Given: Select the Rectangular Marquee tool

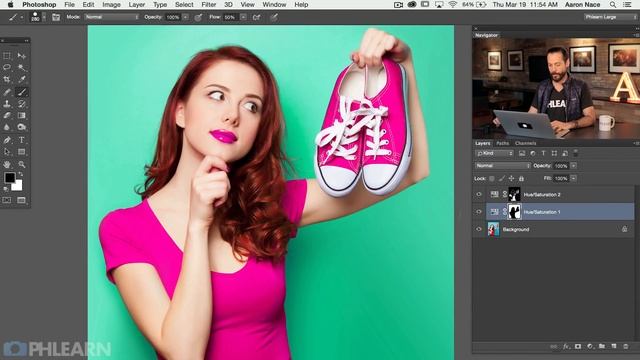Looking at the screenshot, I should pos(7,56).
